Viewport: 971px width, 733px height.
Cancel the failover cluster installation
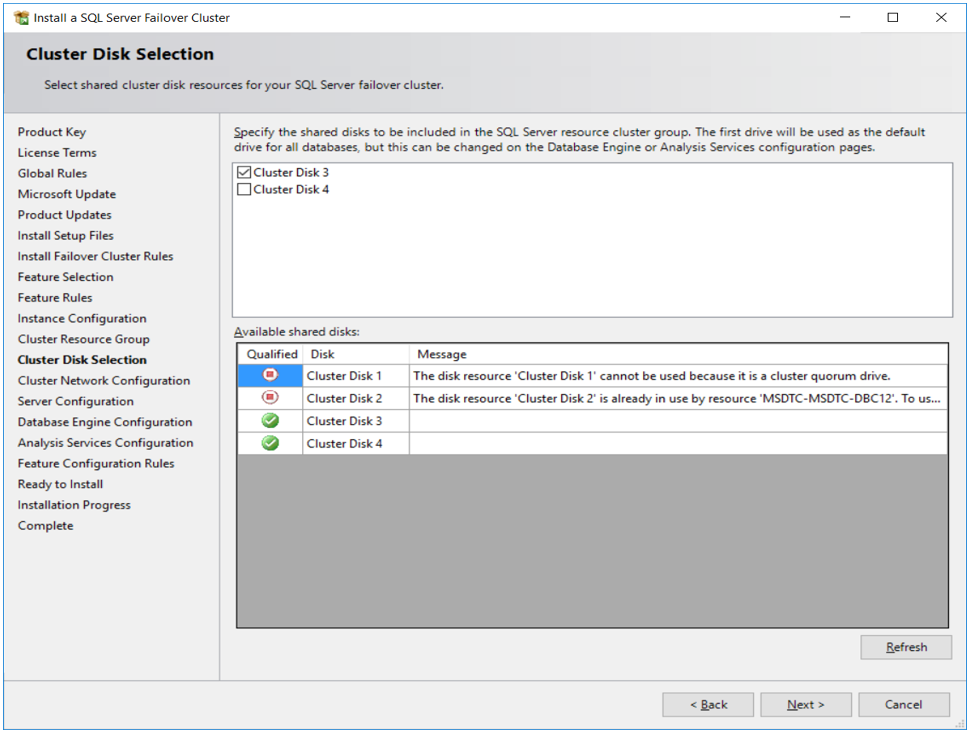[904, 705]
